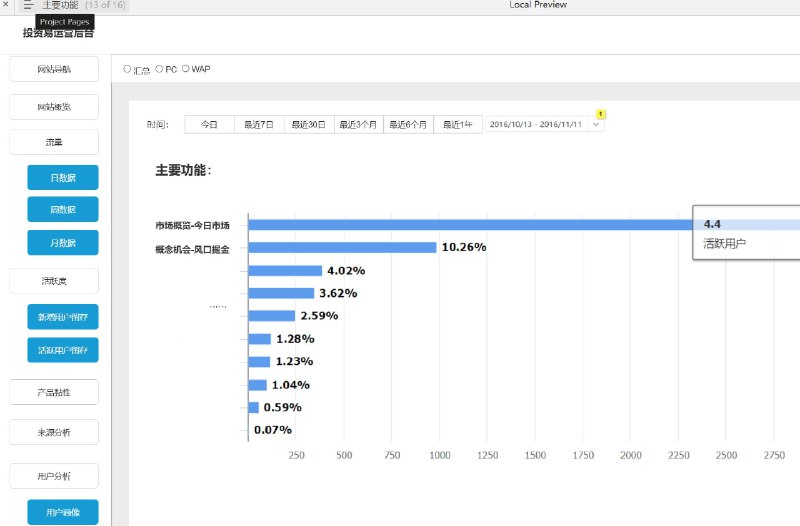The image size is (800, 526).
Task: Click the 10.26% bar for 概念机会-风口掘金
Action: pos(342,247)
